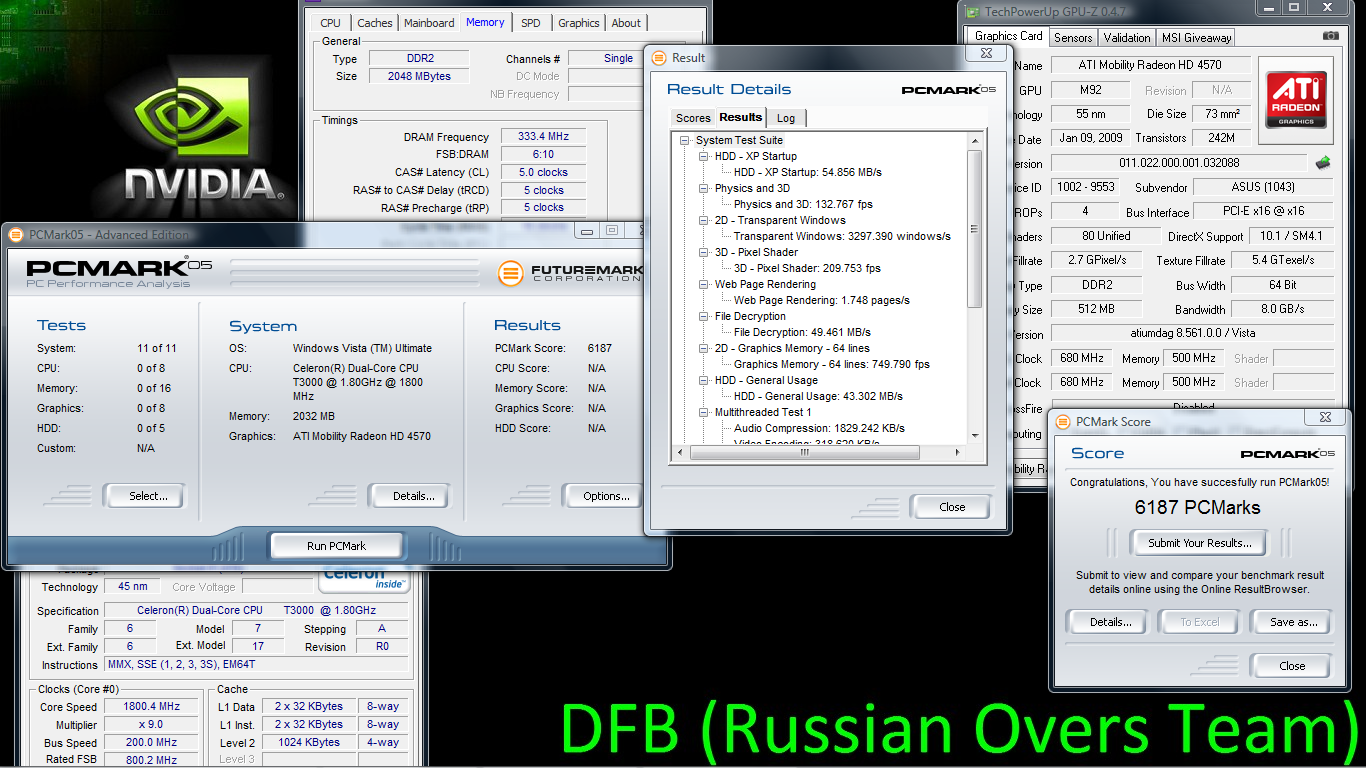
Task: Close the Result Details dialog via Close button
Action: (952, 507)
